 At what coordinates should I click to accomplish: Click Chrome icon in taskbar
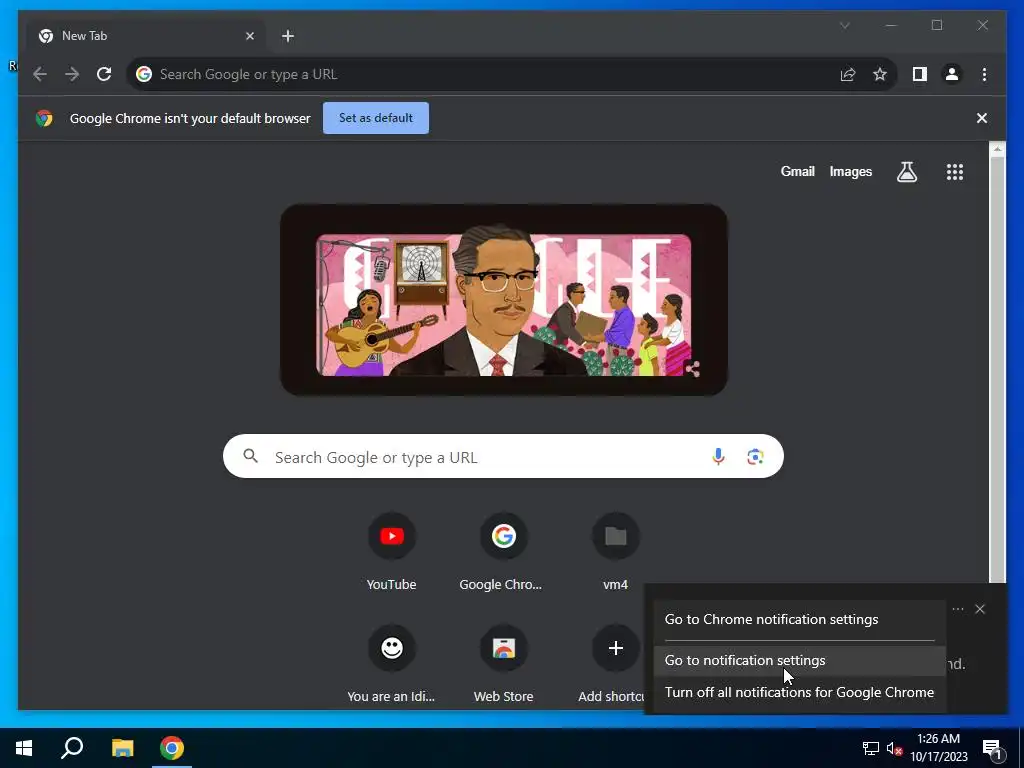(172, 748)
